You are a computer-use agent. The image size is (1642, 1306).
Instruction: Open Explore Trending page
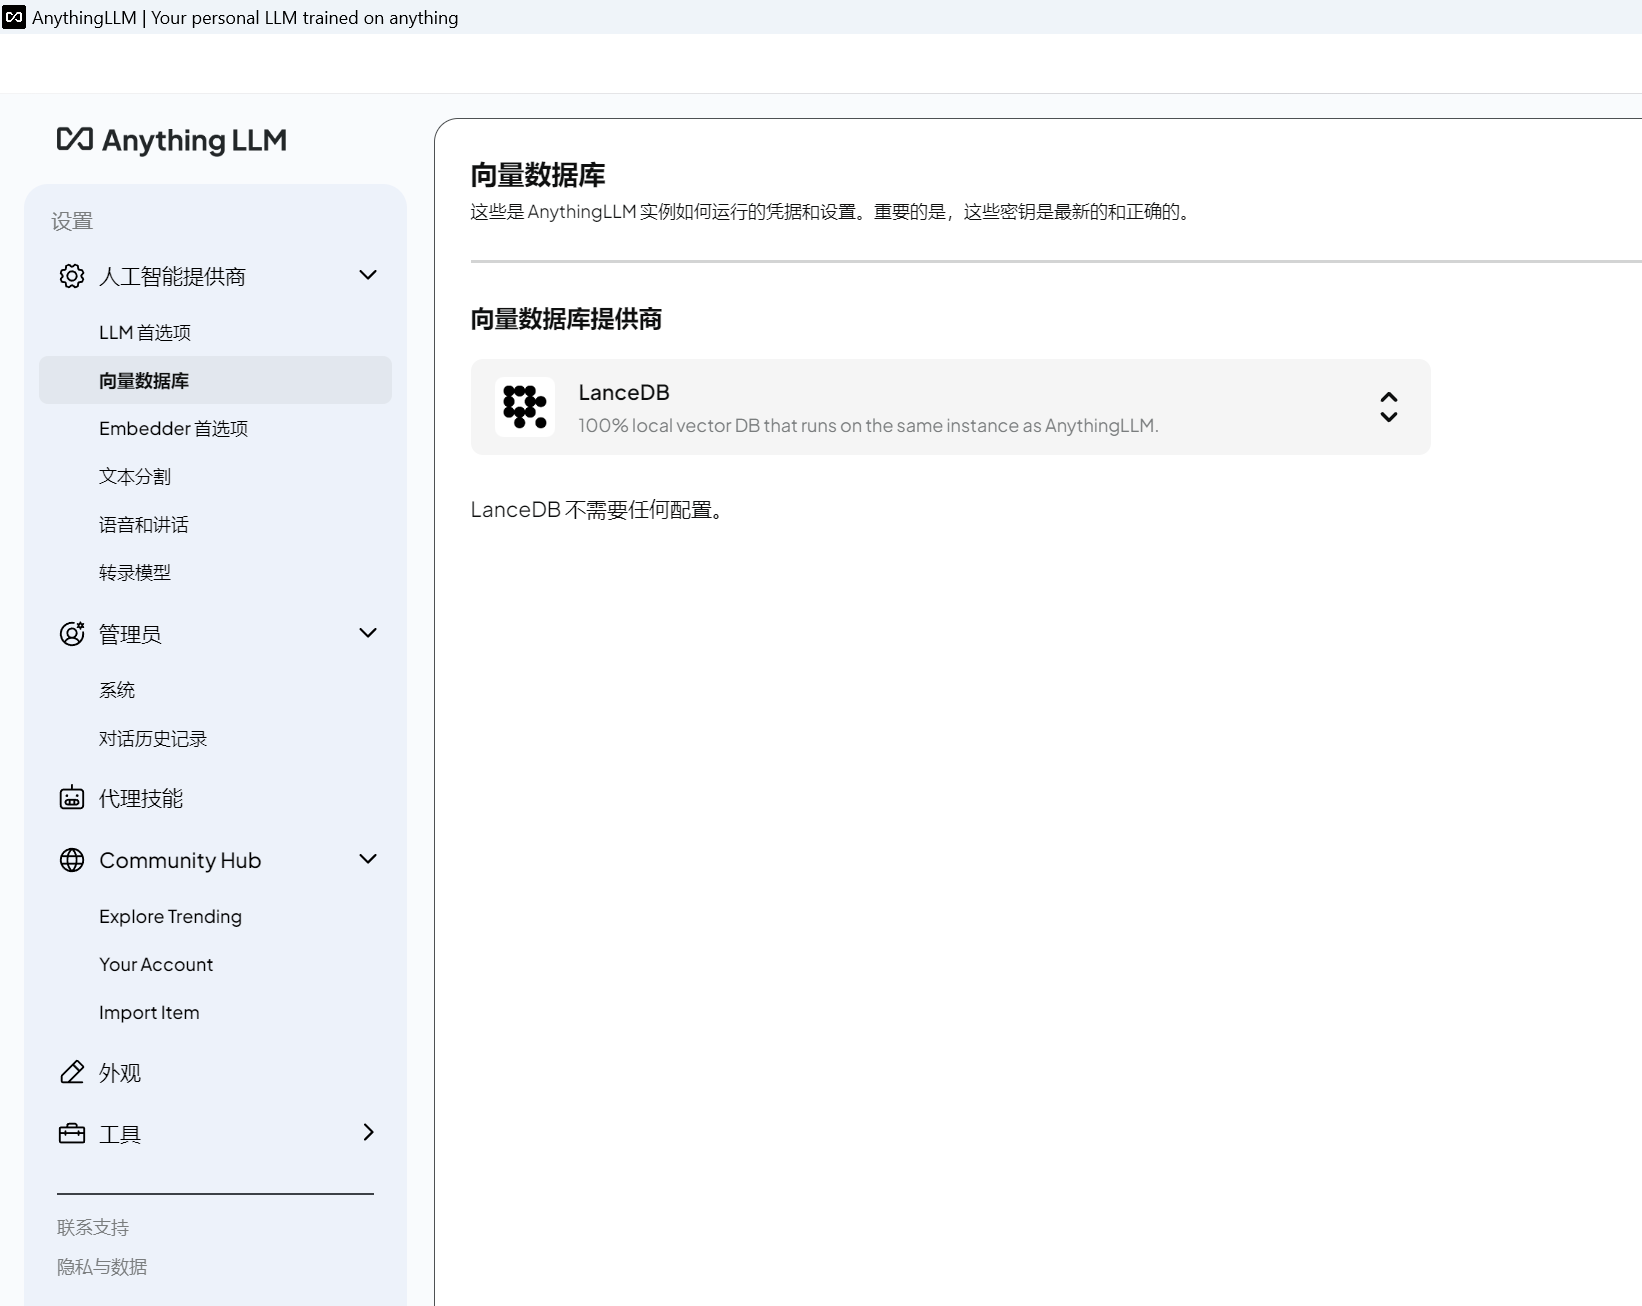(x=171, y=917)
